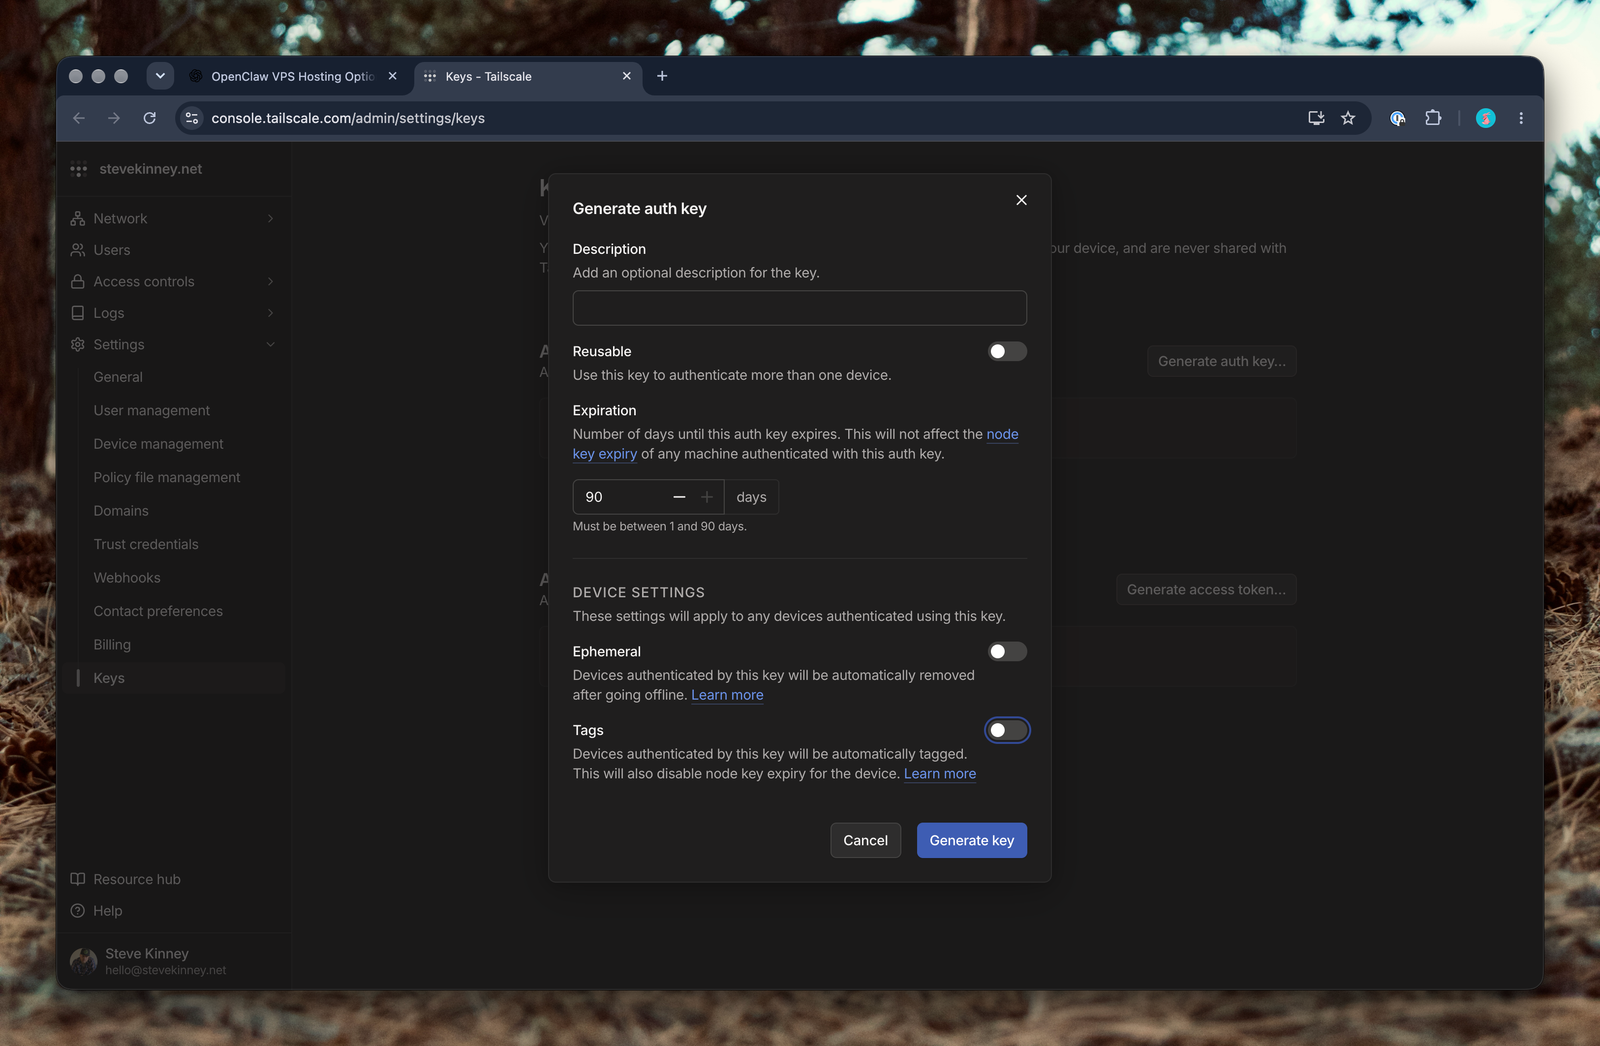Open Device management settings
The height and width of the screenshot is (1046, 1600).
pyautogui.click(x=158, y=444)
